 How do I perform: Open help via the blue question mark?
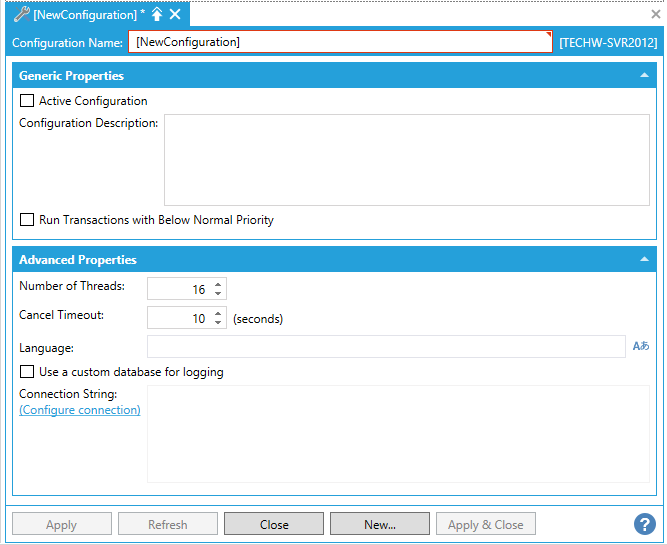[x=645, y=524]
